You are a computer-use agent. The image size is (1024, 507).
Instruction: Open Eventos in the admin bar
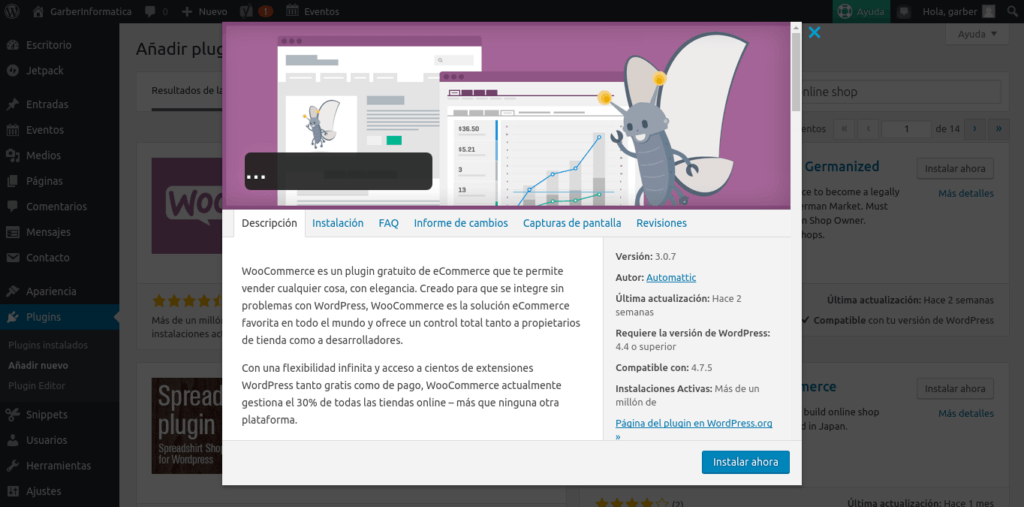(313, 11)
